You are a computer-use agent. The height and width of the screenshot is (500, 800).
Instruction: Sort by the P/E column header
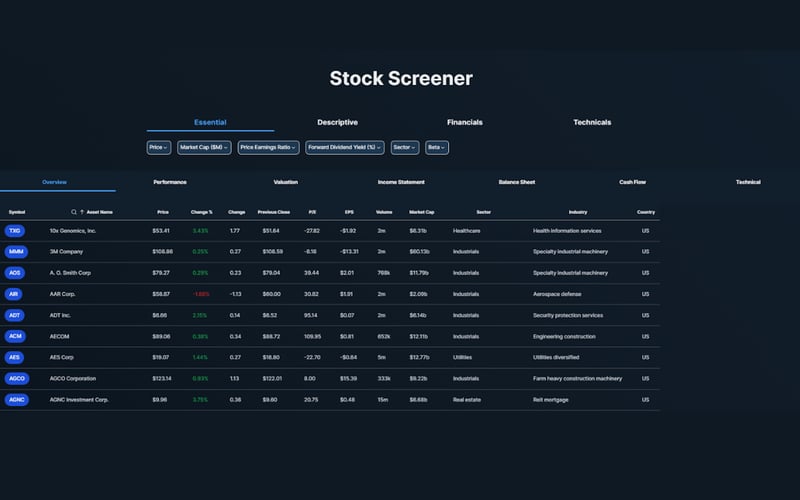pyautogui.click(x=312, y=212)
